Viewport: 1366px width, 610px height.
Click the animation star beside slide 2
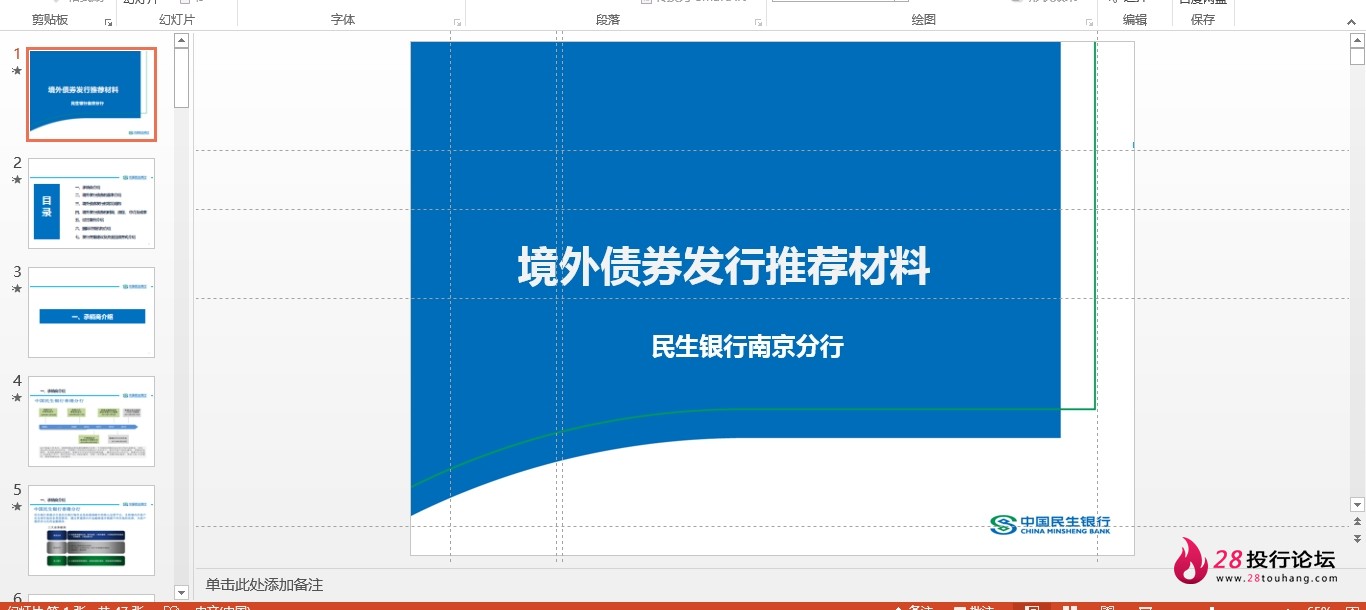(x=16, y=180)
